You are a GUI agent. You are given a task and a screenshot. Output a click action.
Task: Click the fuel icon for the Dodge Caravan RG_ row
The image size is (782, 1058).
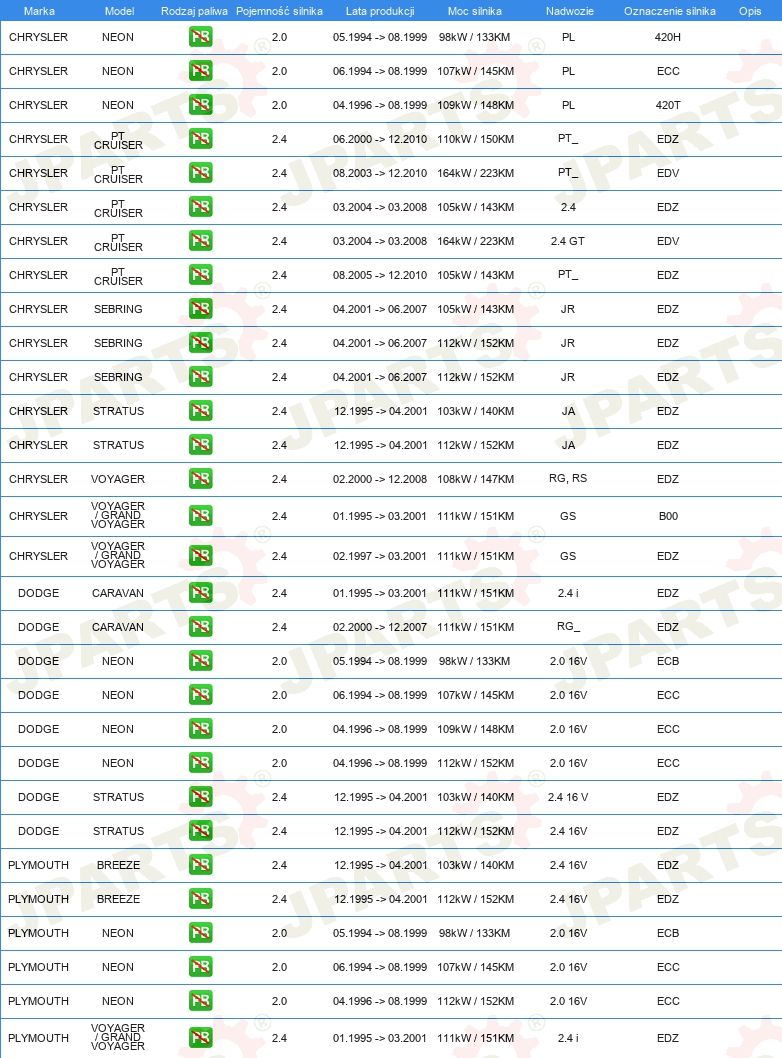pos(200,627)
